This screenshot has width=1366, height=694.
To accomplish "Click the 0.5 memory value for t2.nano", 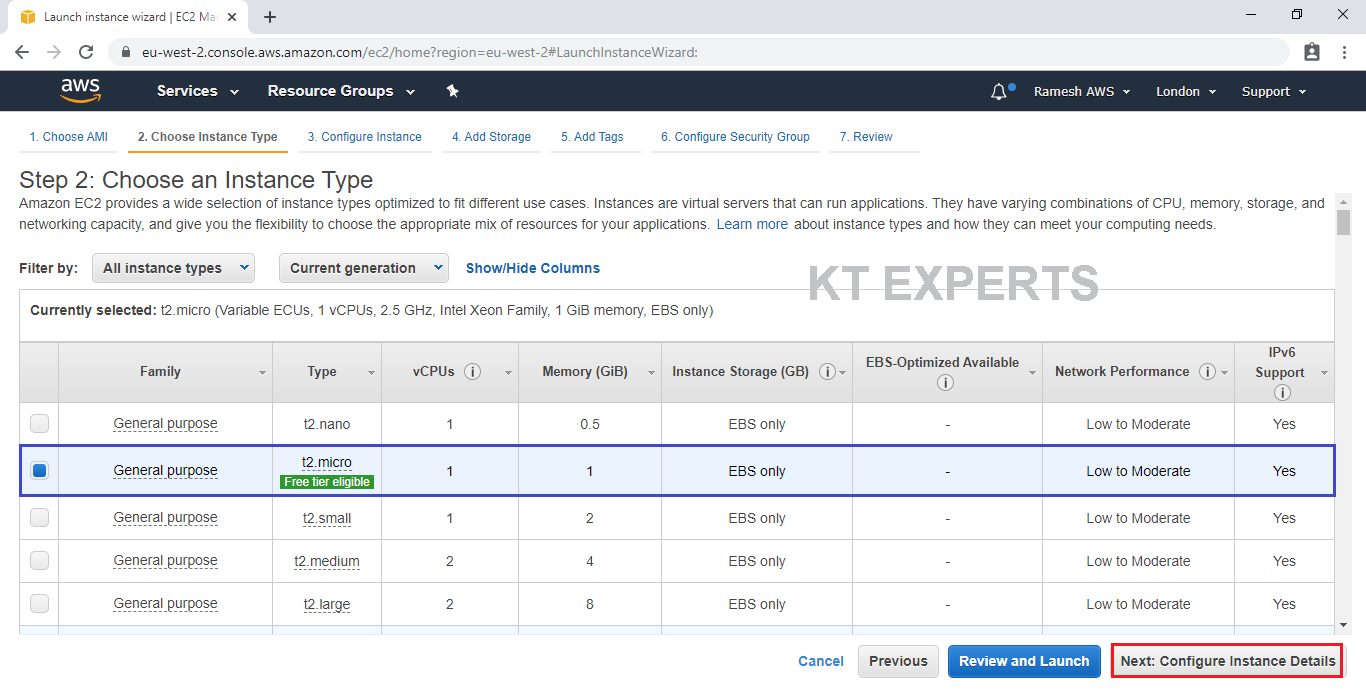I will pos(590,424).
